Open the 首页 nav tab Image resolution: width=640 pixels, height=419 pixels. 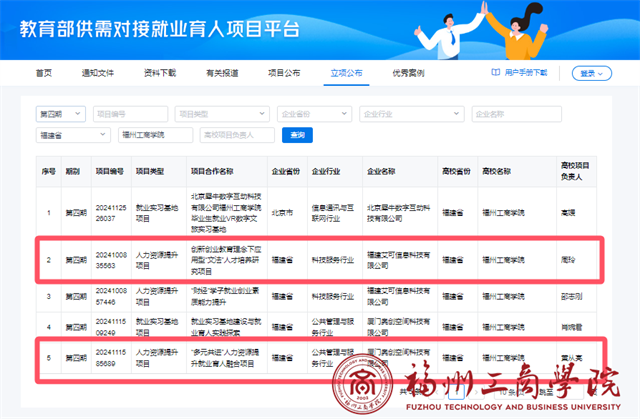pos(44,73)
